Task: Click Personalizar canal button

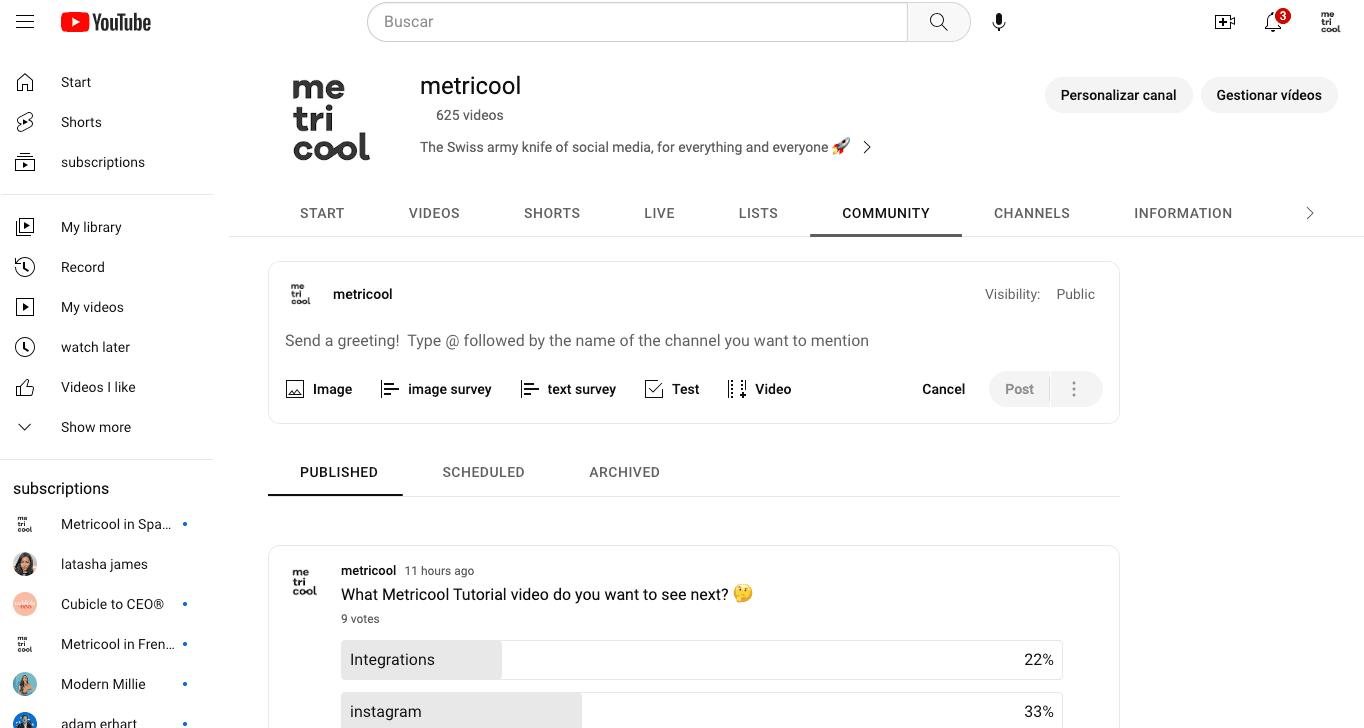Action: click(x=1118, y=95)
